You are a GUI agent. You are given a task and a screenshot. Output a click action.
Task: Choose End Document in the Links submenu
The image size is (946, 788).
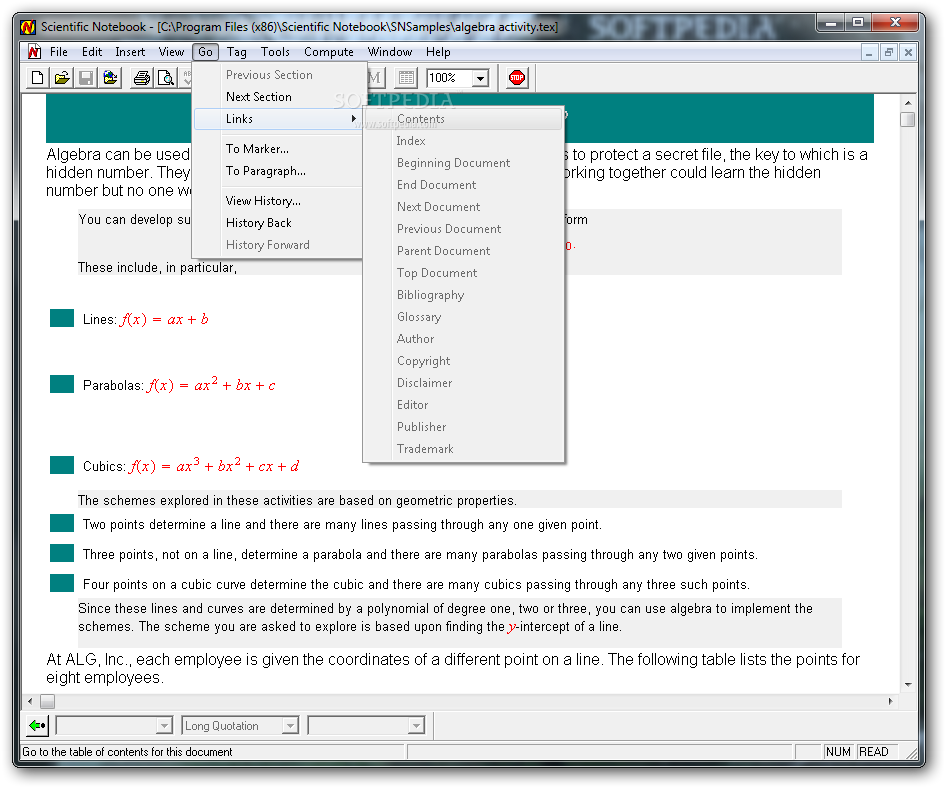(x=463, y=185)
